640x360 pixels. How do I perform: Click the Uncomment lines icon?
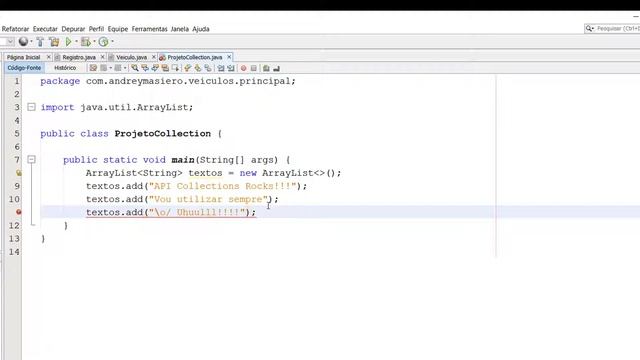coord(276,68)
